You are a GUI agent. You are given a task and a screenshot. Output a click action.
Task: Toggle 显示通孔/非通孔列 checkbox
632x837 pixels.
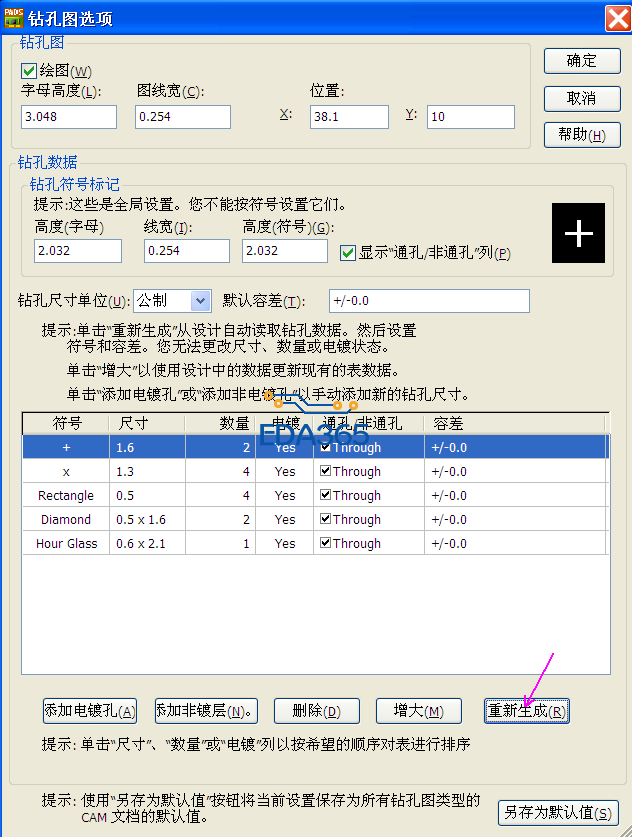[x=347, y=252]
